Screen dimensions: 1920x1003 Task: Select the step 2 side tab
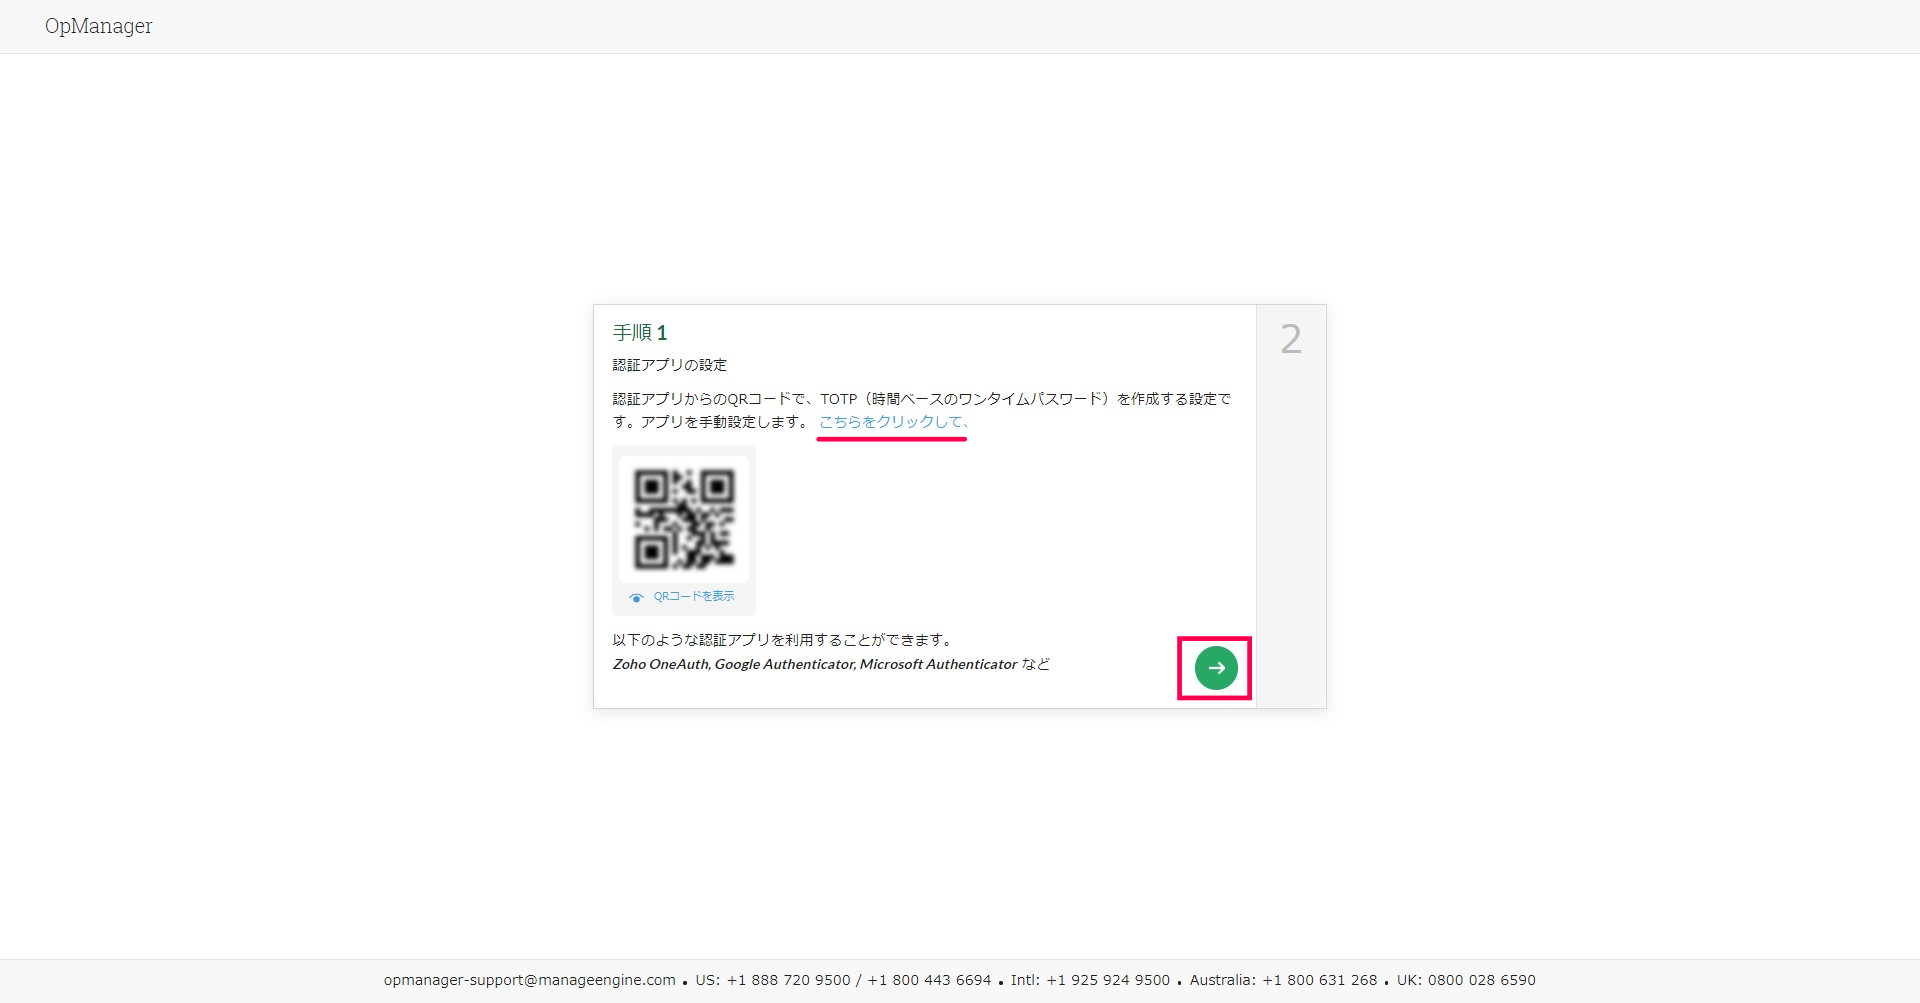pyautogui.click(x=1291, y=506)
